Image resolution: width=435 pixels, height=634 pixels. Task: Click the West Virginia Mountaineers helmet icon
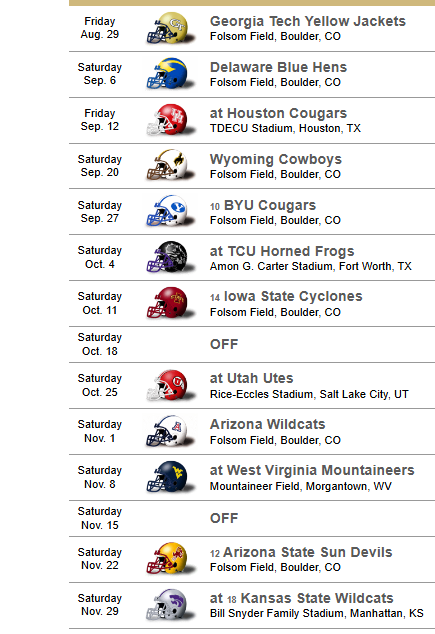(170, 478)
